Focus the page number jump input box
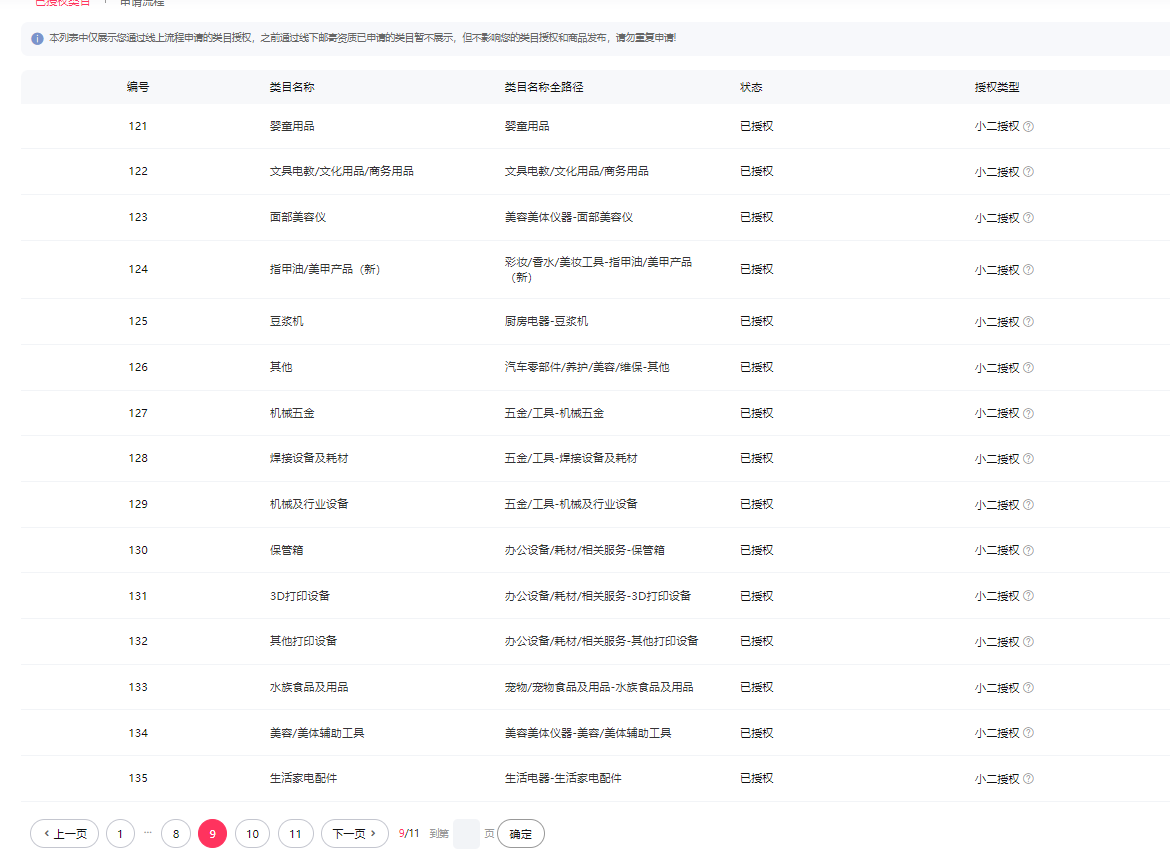Viewport: 1170px width, 860px height. (466, 834)
